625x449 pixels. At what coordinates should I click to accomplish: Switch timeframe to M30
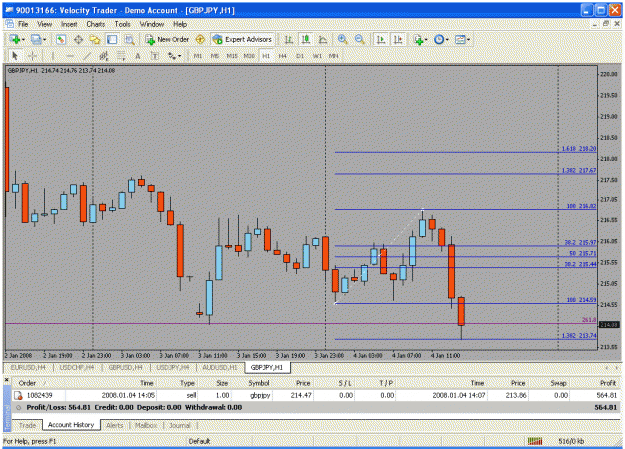tap(249, 56)
